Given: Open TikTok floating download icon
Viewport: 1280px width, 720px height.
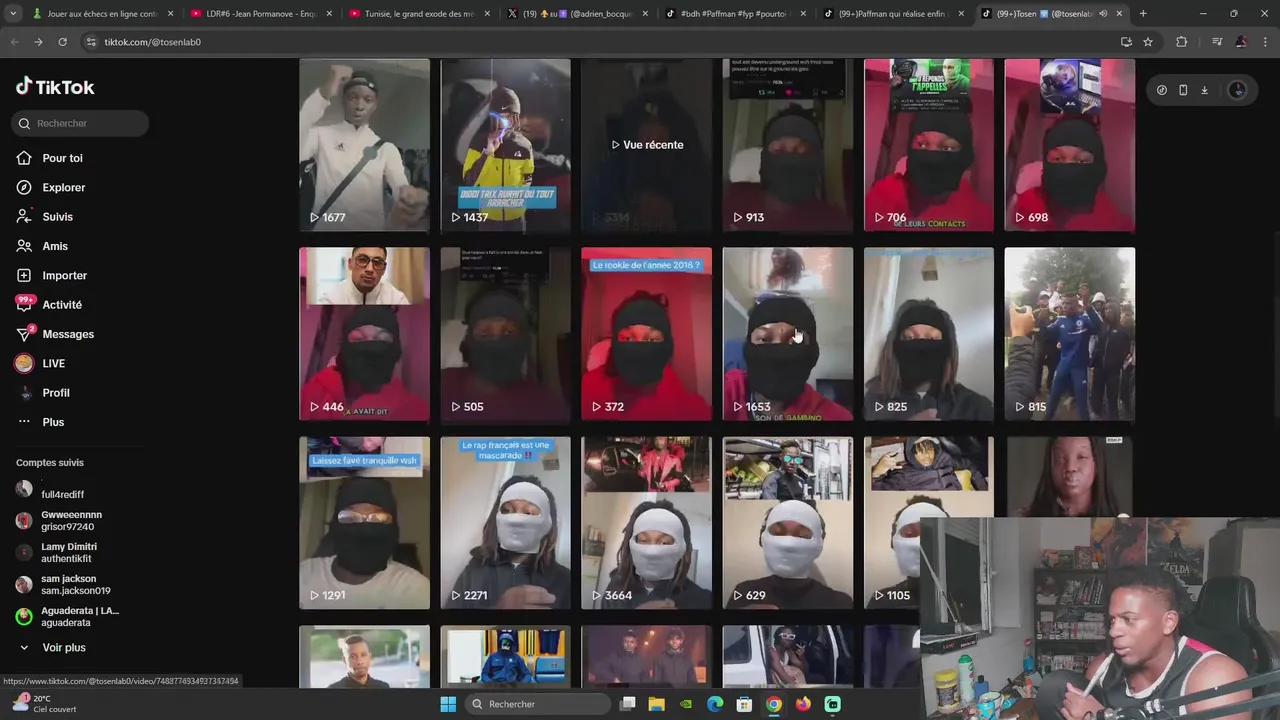Looking at the screenshot, I should [1204, 90].
